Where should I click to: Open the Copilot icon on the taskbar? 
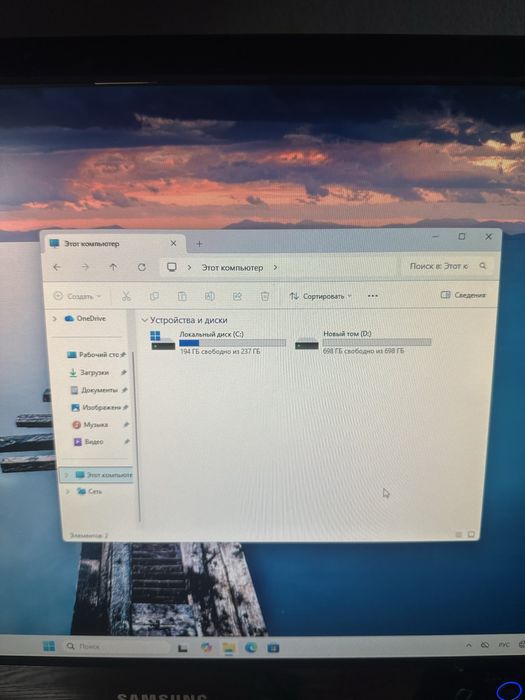pyautogui.click(x=206, y=647)
